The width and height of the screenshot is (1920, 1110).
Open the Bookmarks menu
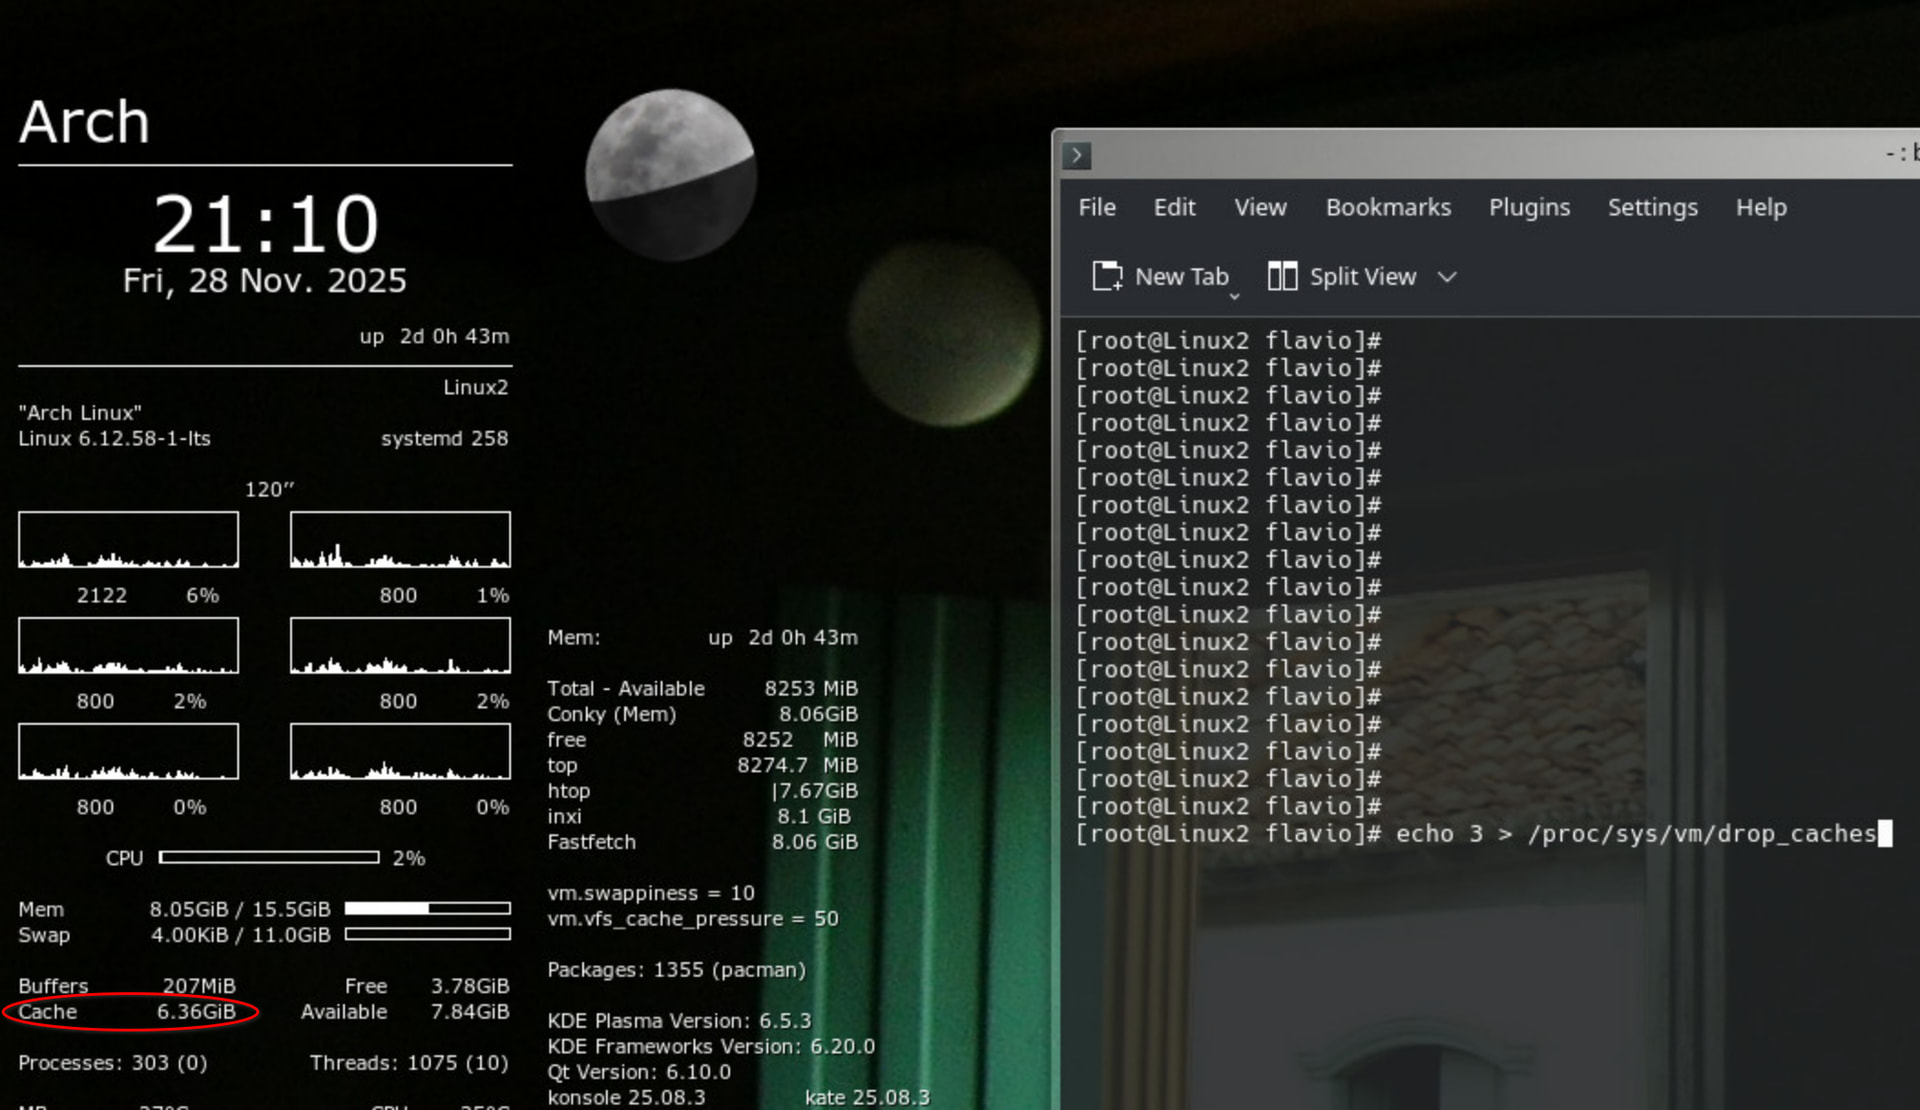[1388, 207]
